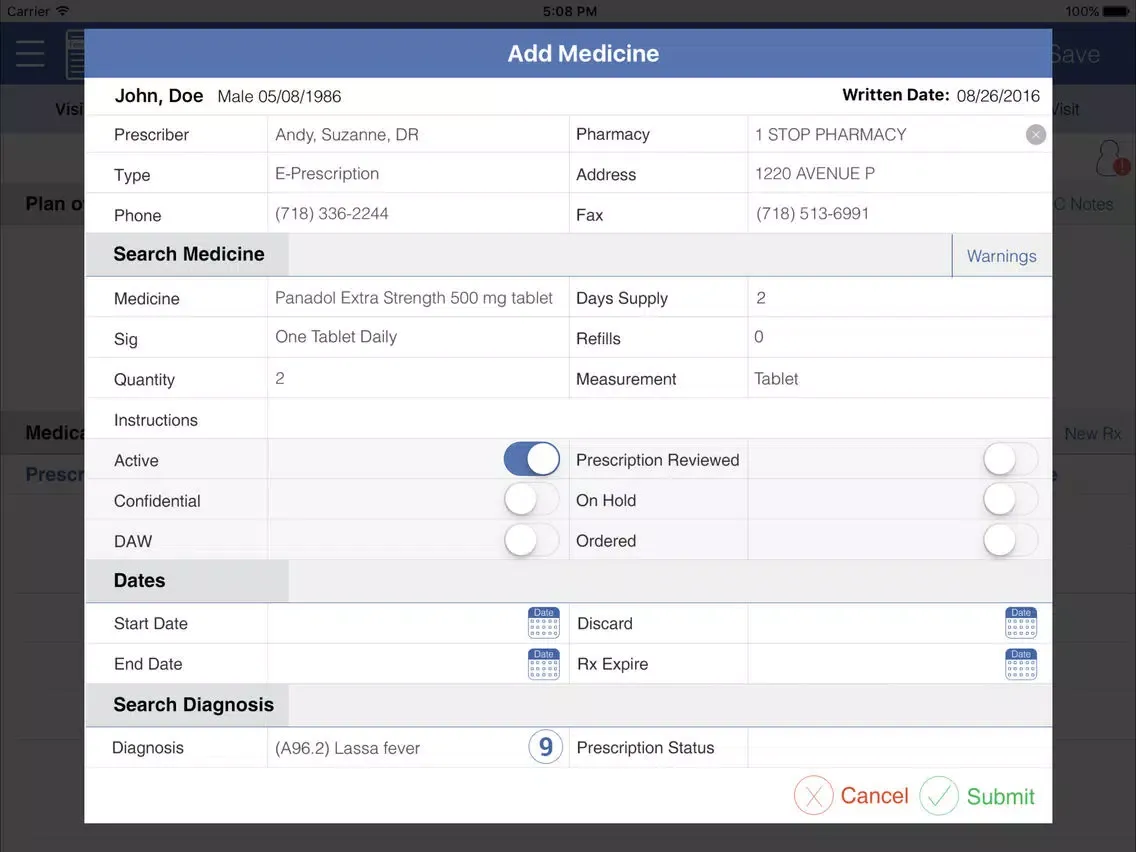The width and height of the screenshot is (1136, 852).
Task: Select the Medicine field Panadol Extra Strength
Action: [418, 298]
